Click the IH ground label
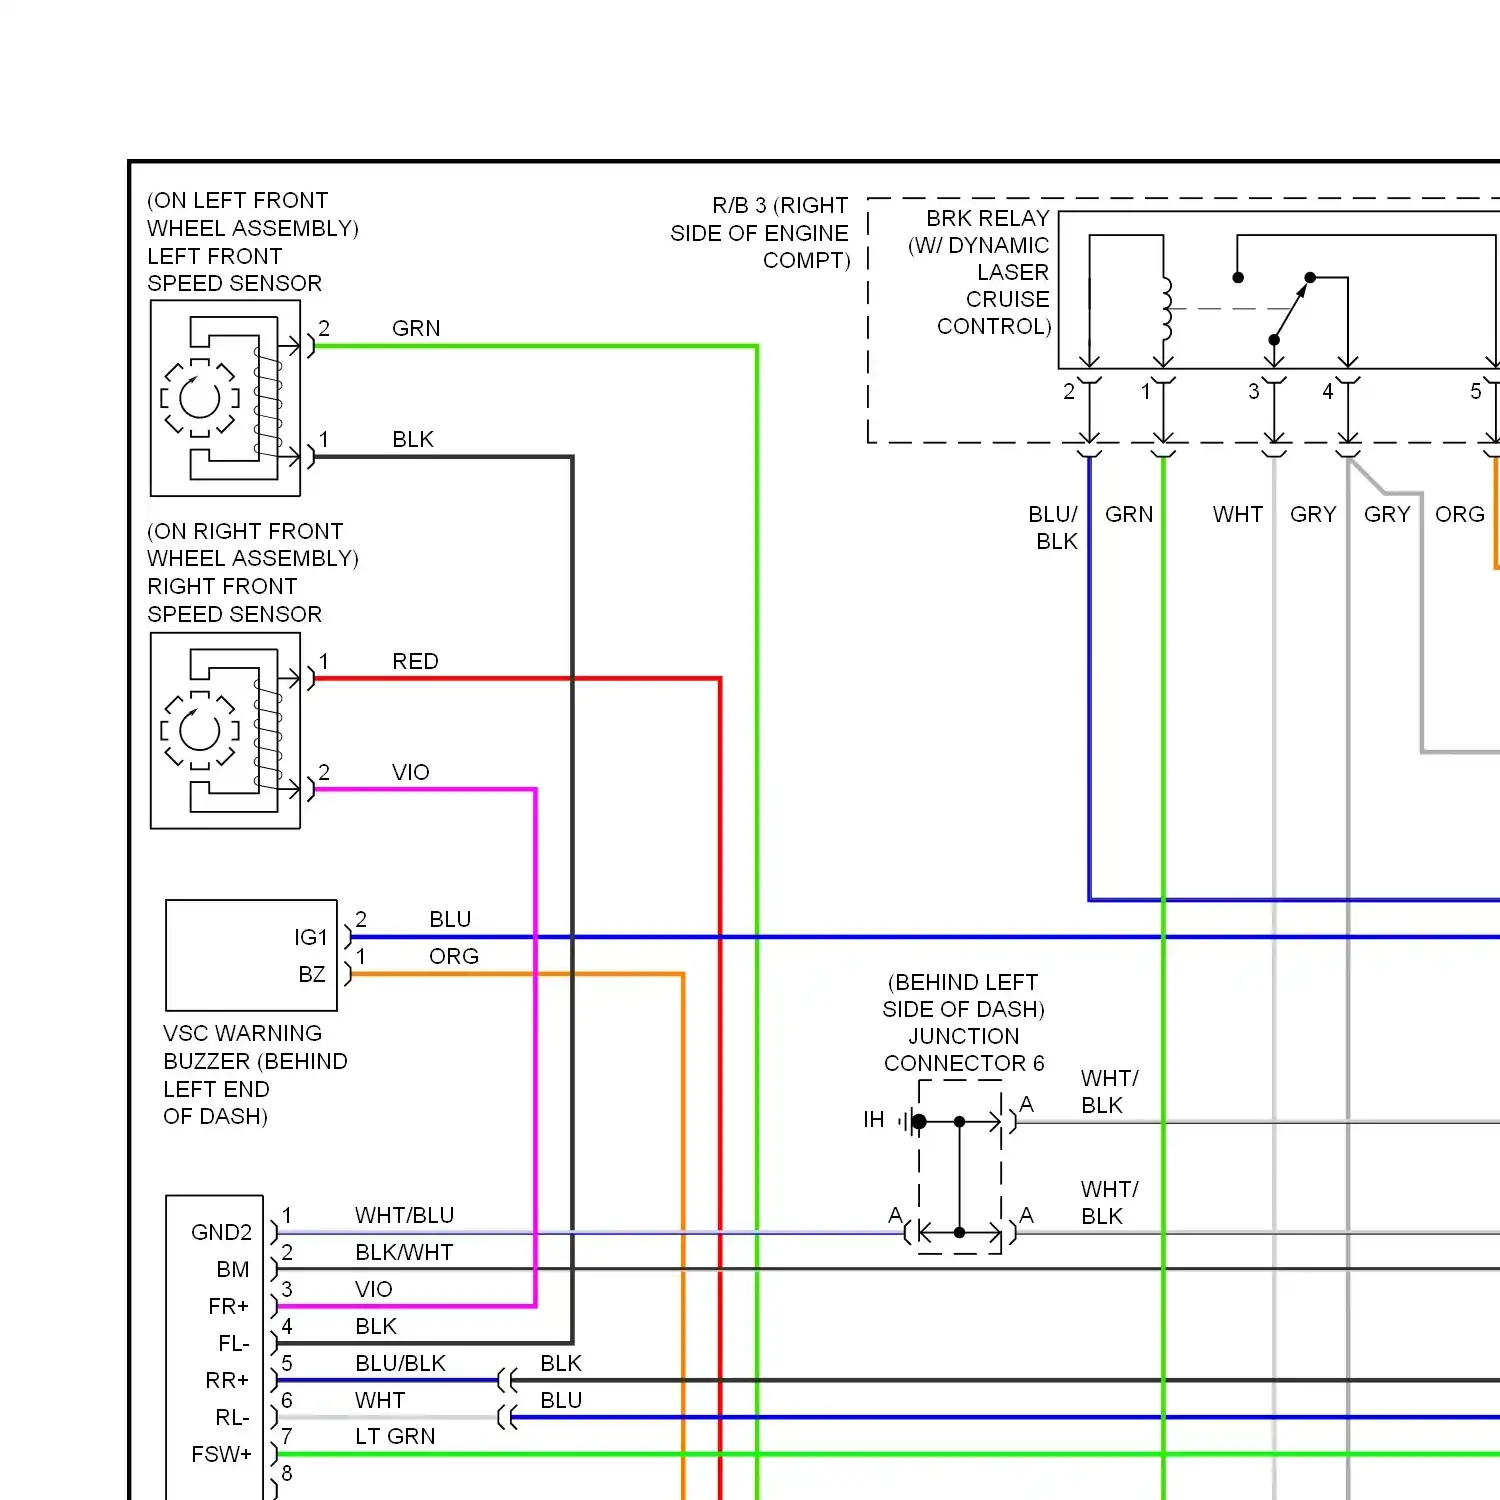The height and width of the screenshot is (1500, 1500). (x=874, y=1119)
